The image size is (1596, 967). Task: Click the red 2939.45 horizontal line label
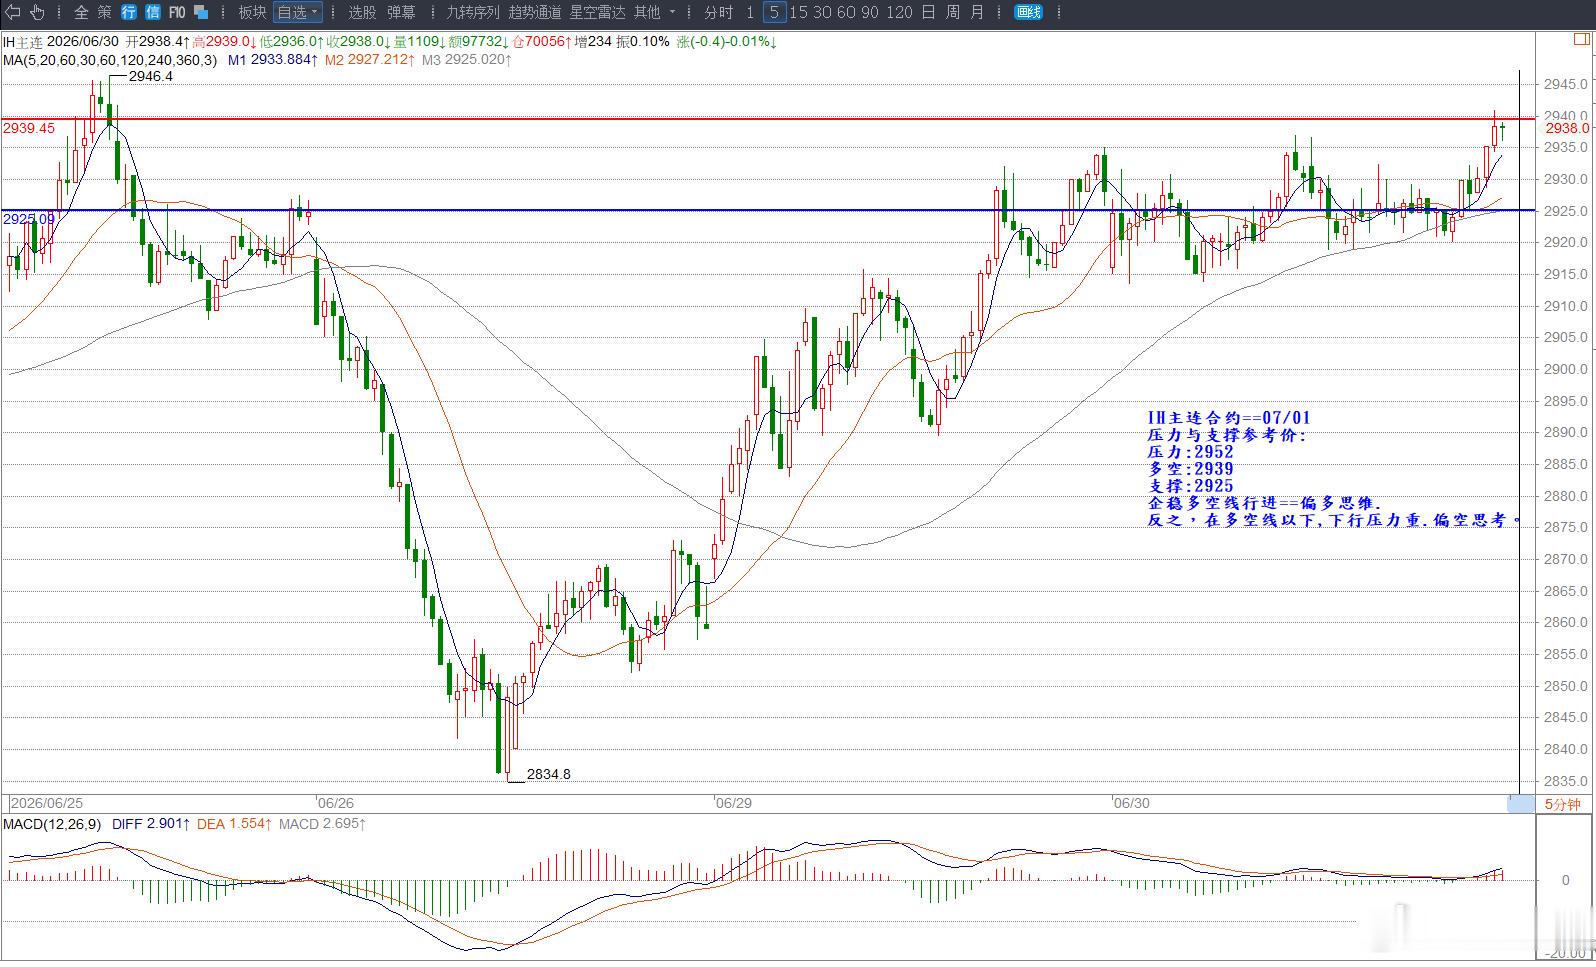coord(29,128)
